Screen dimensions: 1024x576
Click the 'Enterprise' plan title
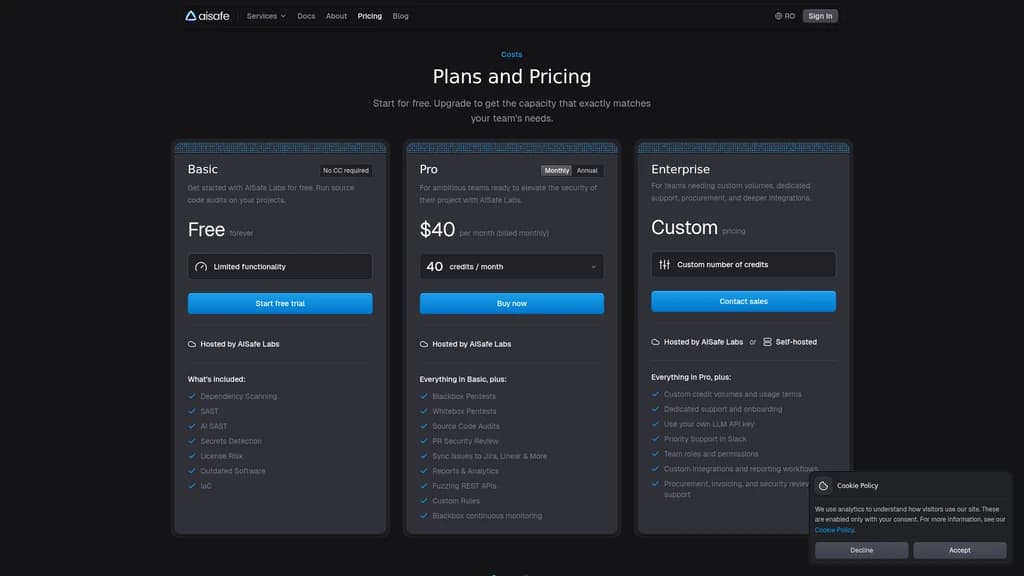tap(680, 169)
